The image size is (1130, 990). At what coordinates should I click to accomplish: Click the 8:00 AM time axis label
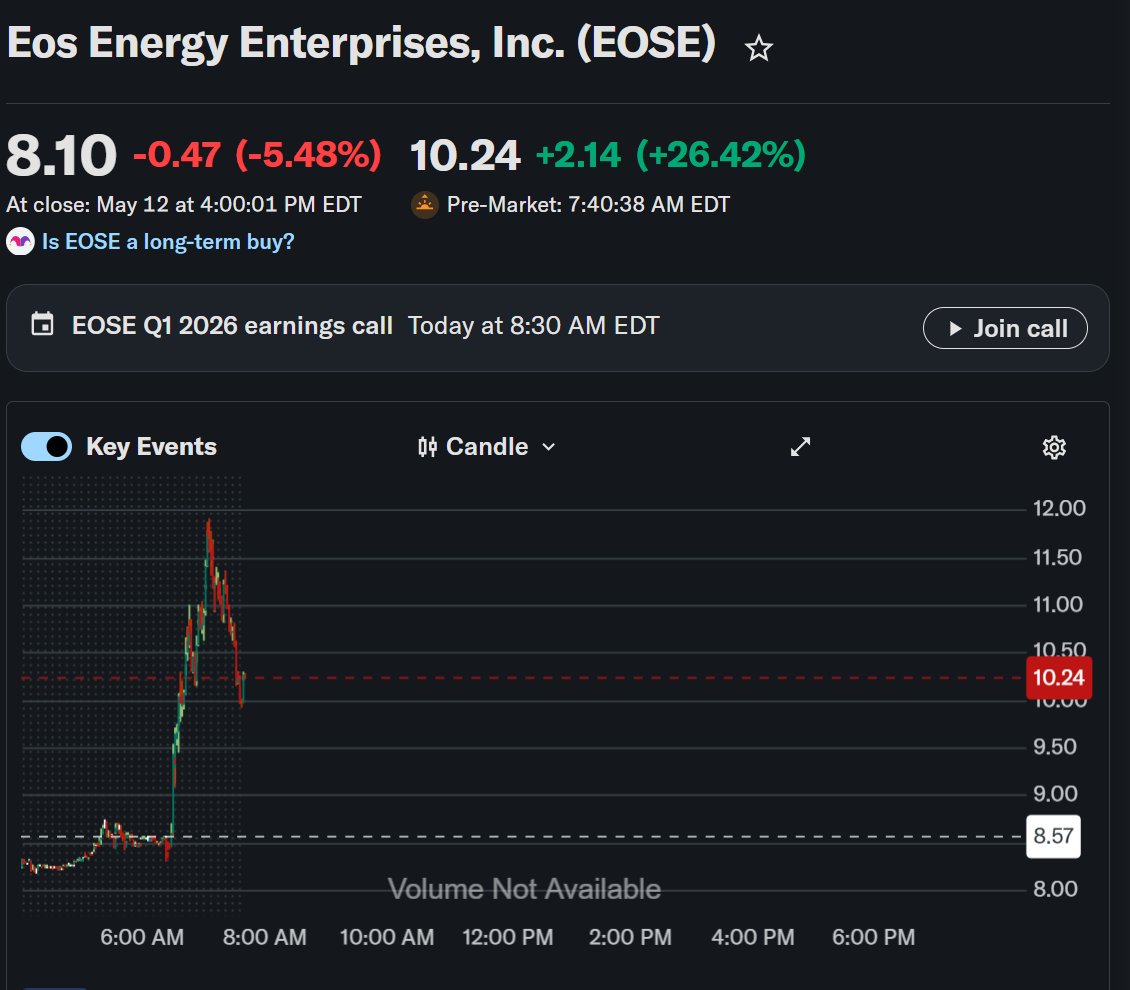(x=264, y=937)
